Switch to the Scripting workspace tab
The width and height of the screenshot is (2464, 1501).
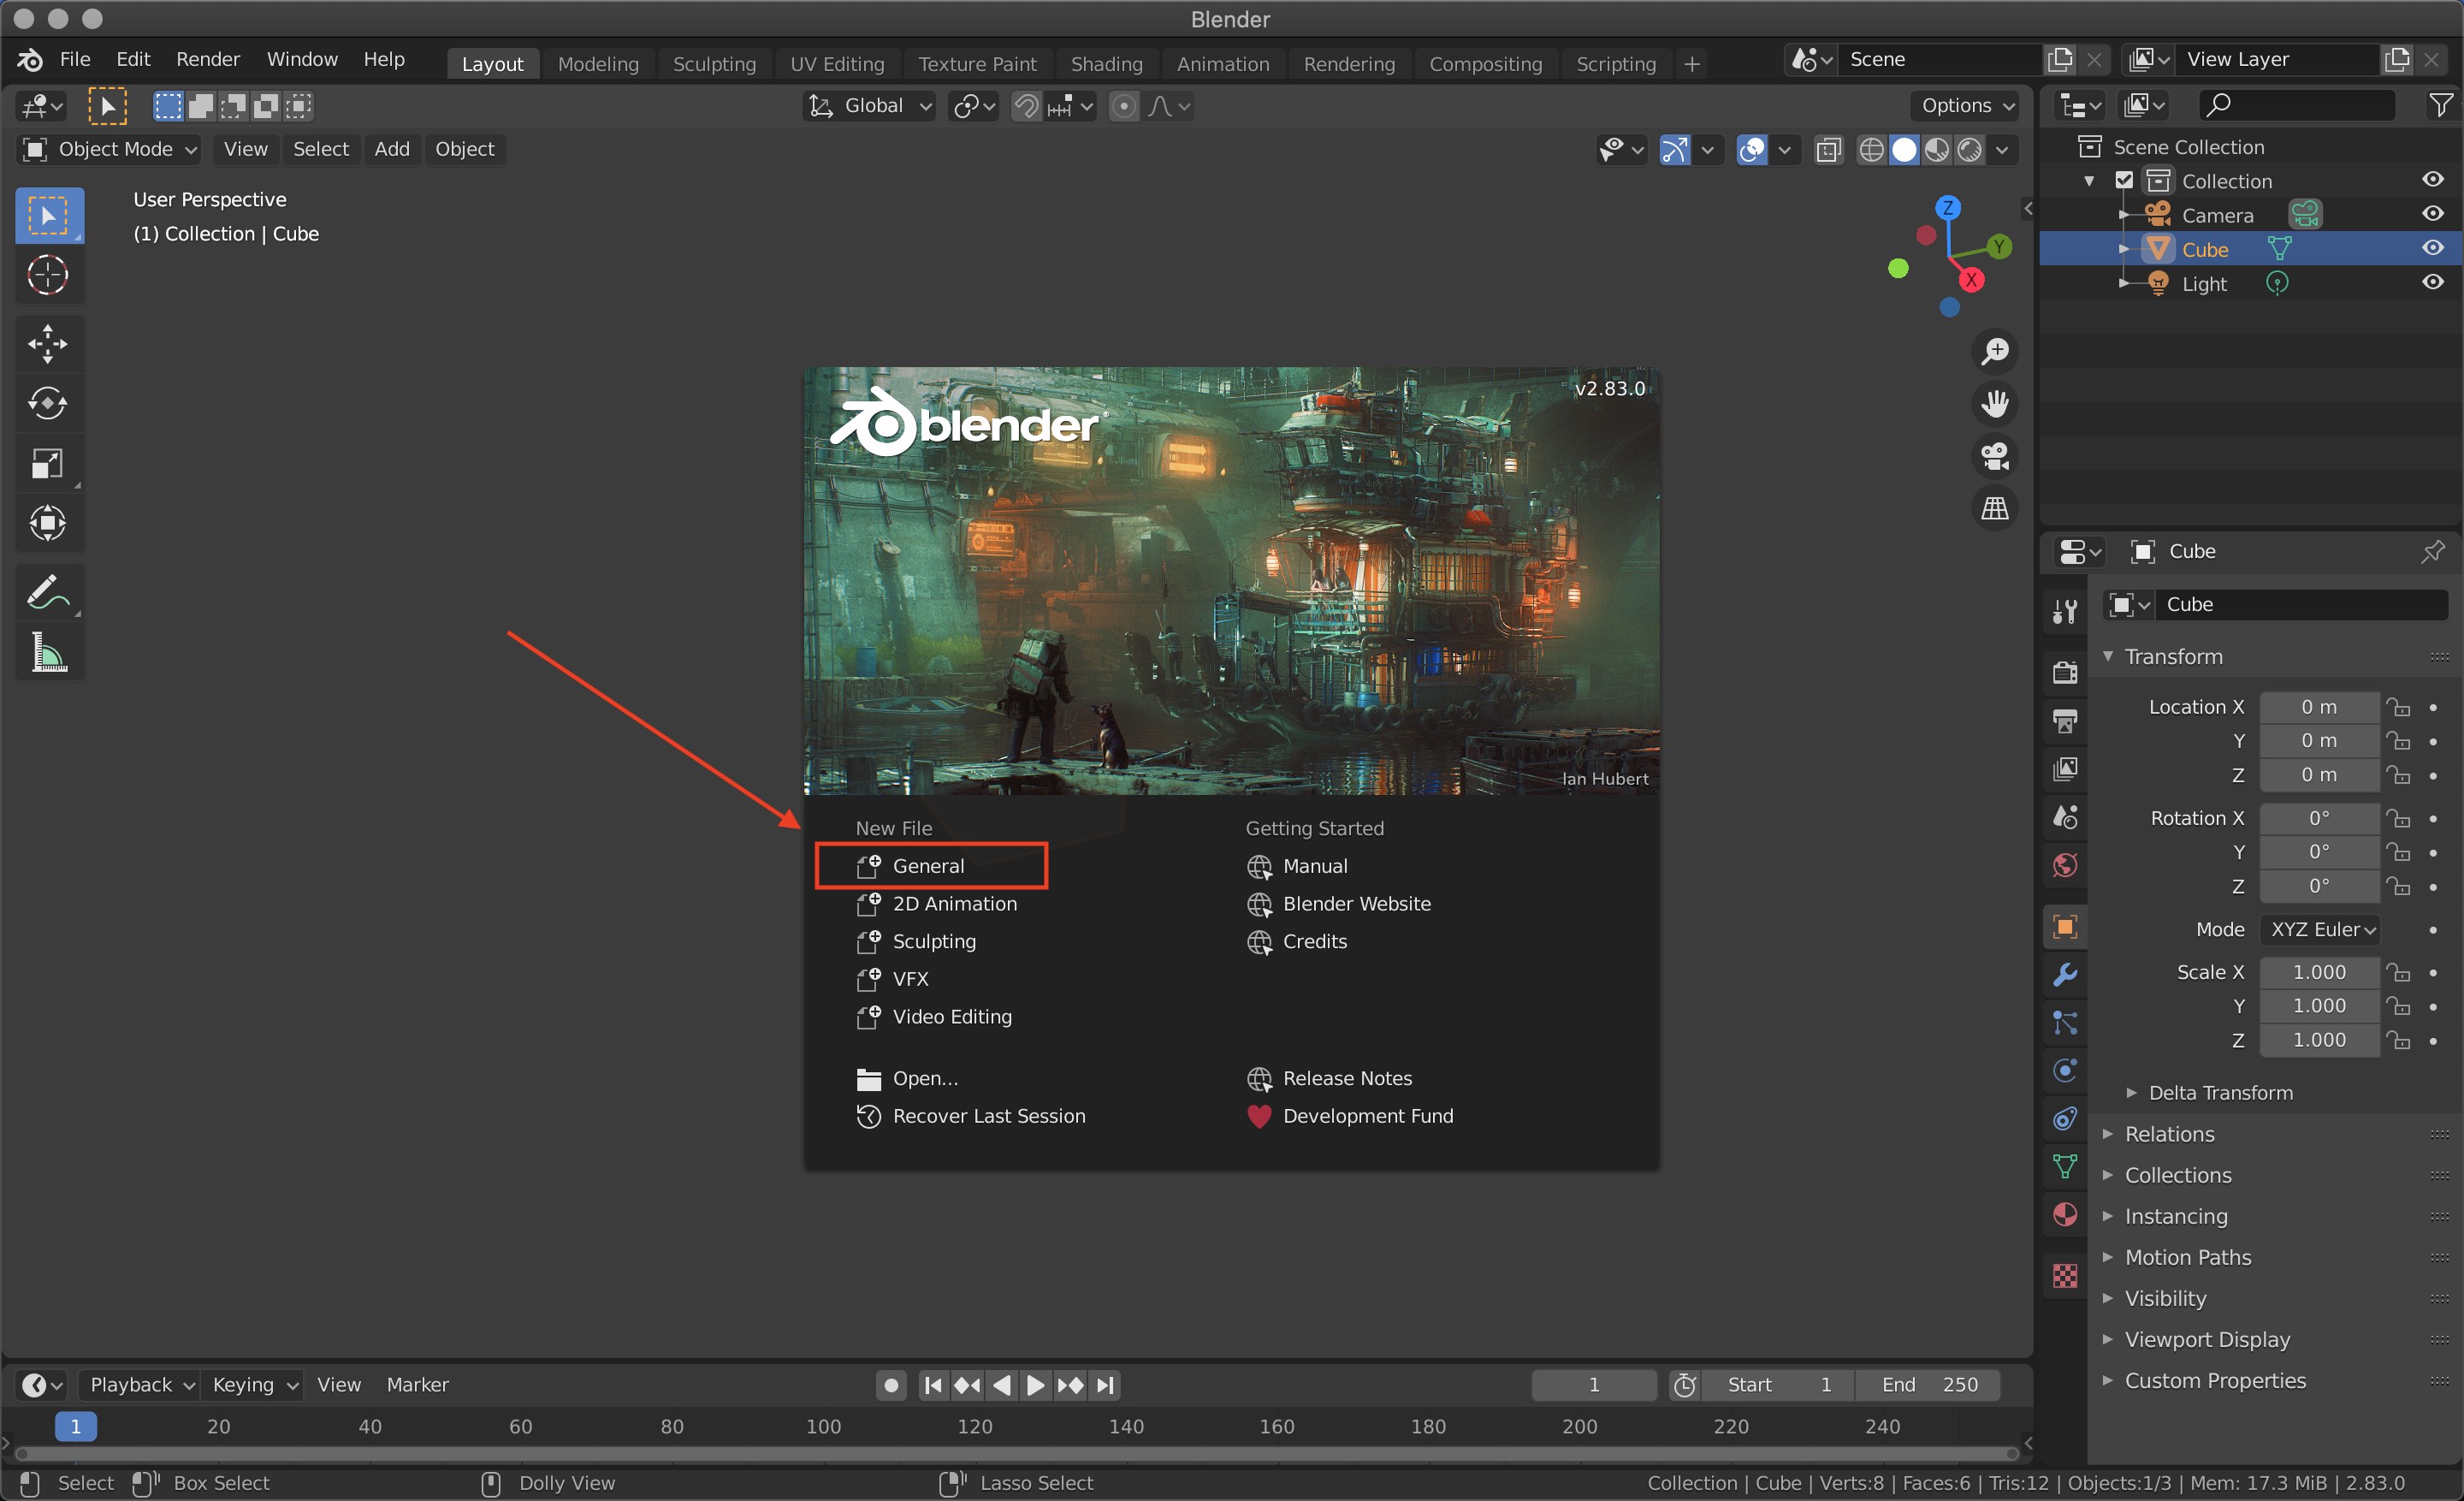[x=1616, y=64]
